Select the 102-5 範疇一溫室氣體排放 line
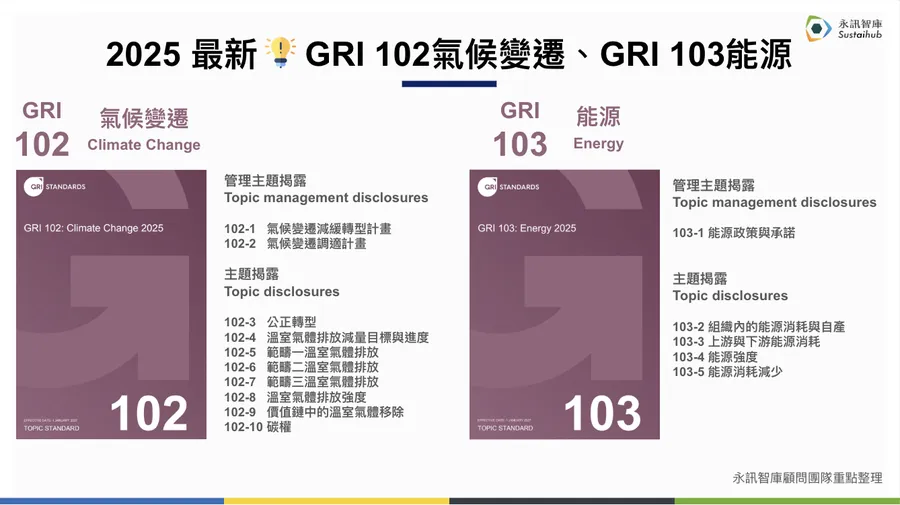The image size is (900, 505). point(301,352)
